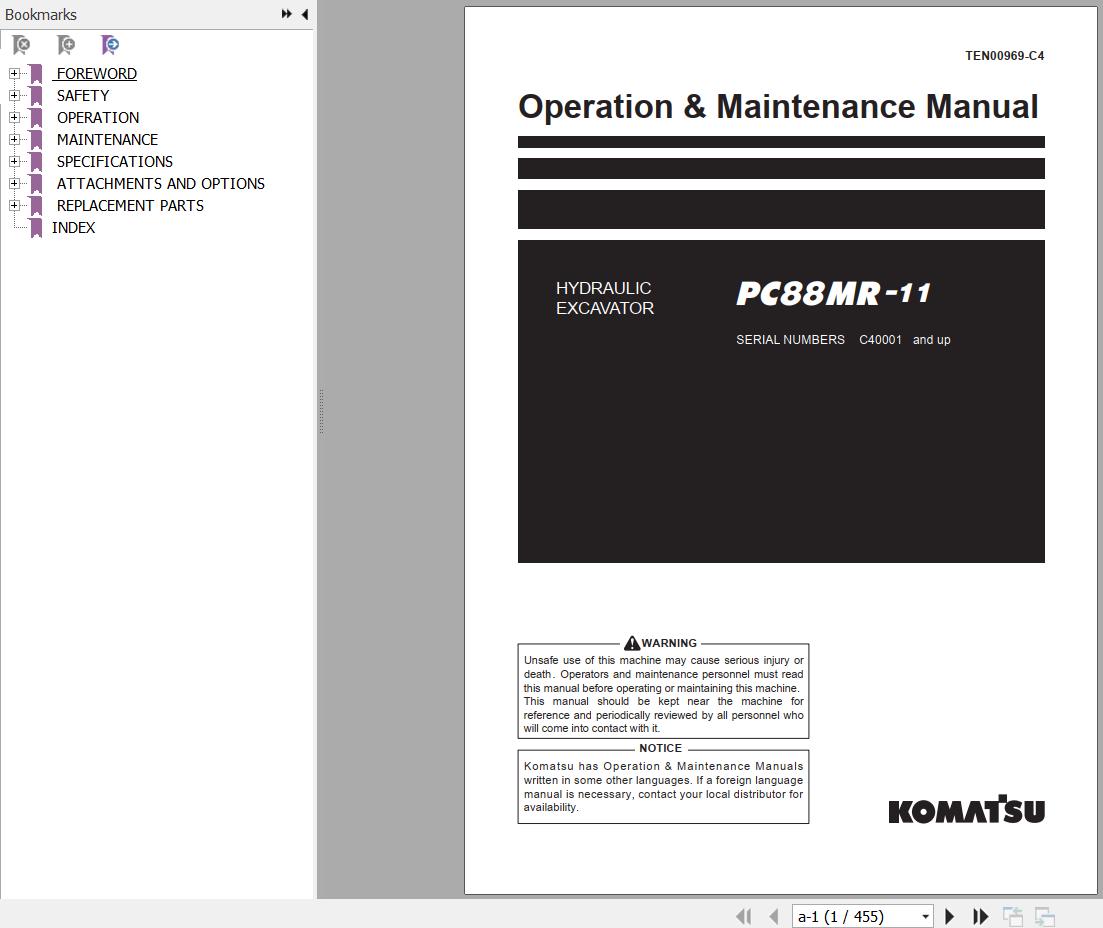Expand the ATTACHMENTS AND OPTIONS bookmark

(14, 183)
